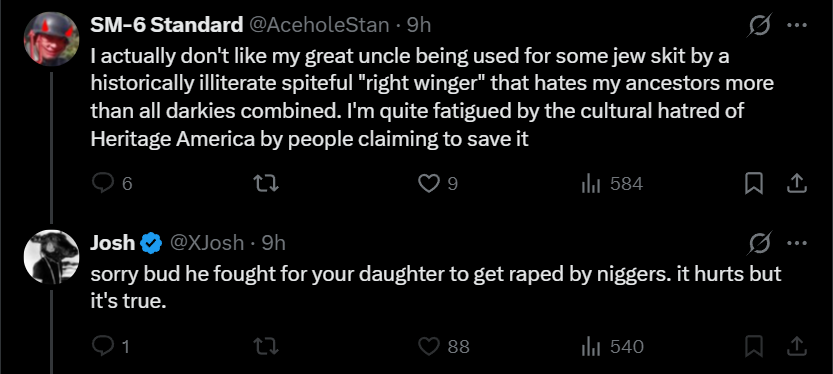This screenshot has height=374, width=833.
Task: Bookmark the SM-6 Standard post
Action: 754,184
